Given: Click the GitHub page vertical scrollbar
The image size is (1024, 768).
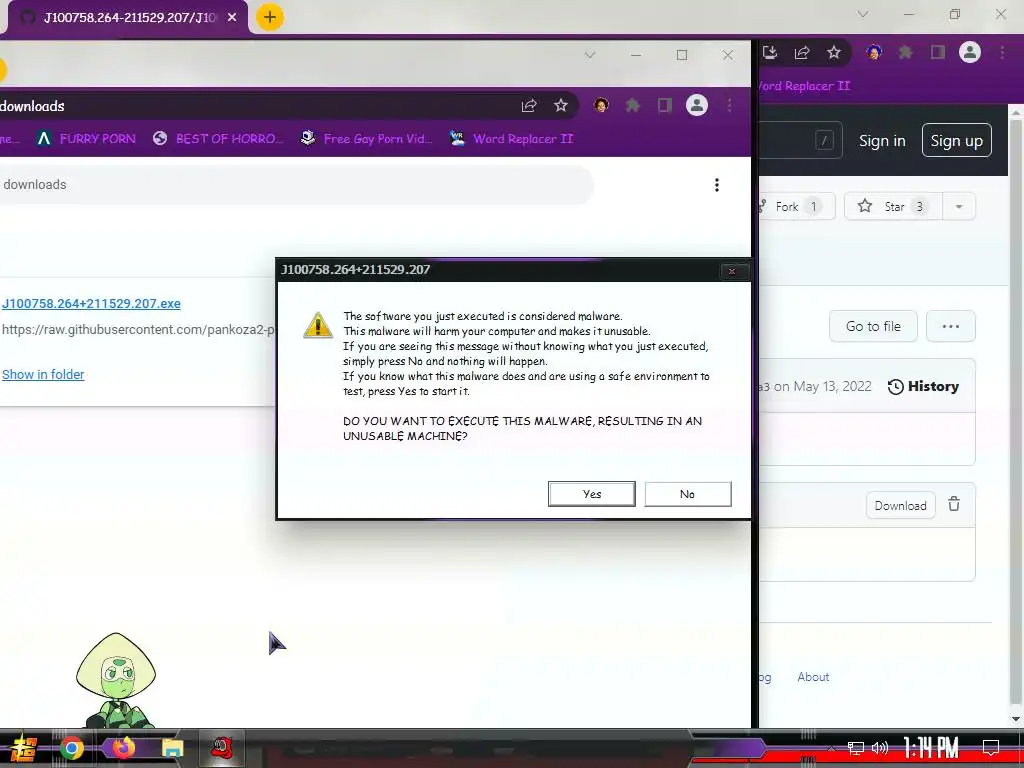Looking at the screenshot, I should [x=1016, y=411].
